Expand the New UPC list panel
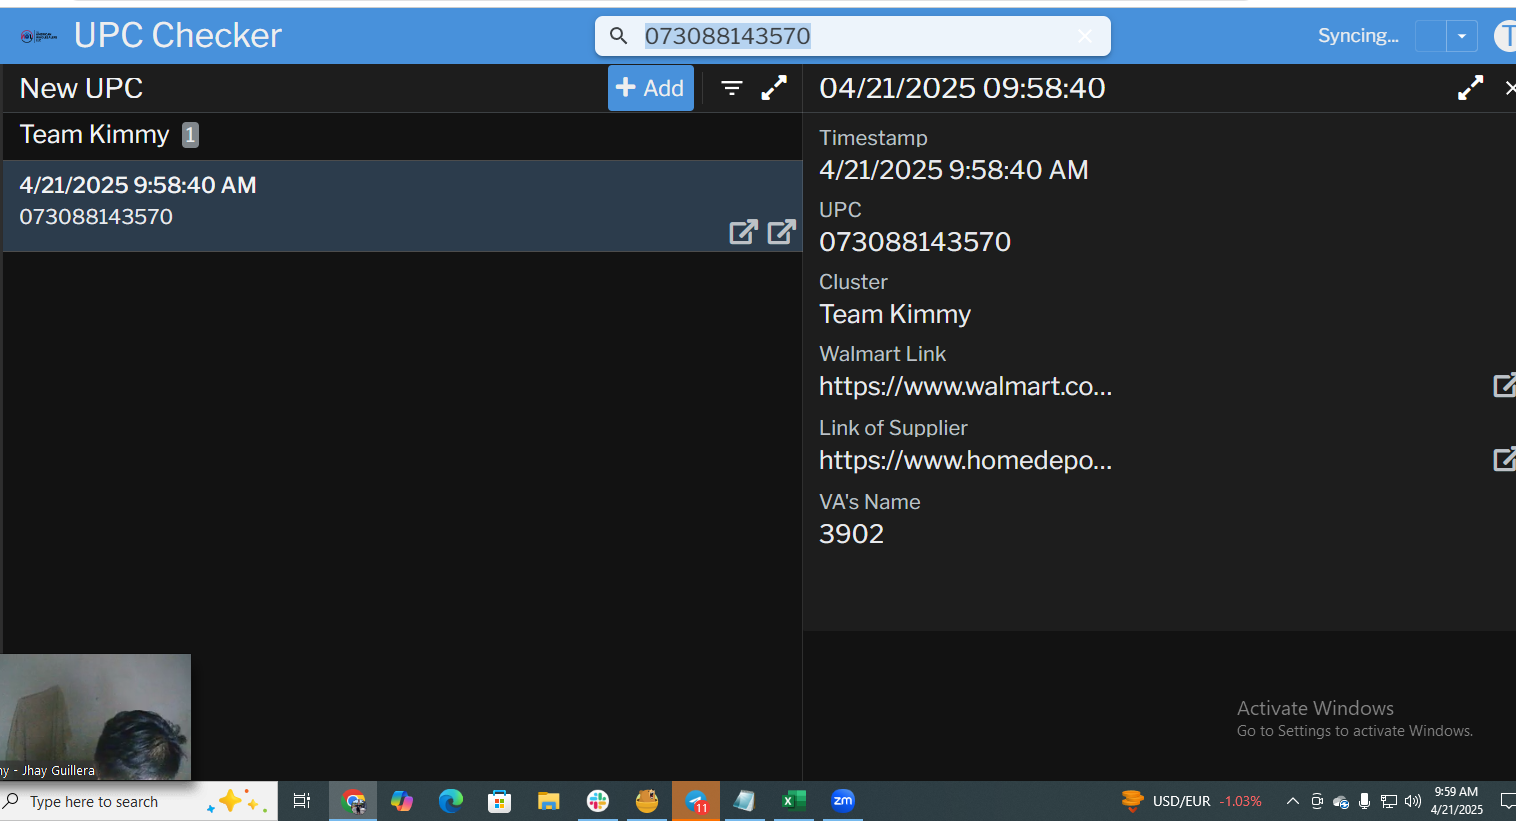Viewport: 1516px width, 821px height. (x=774, y=88)
